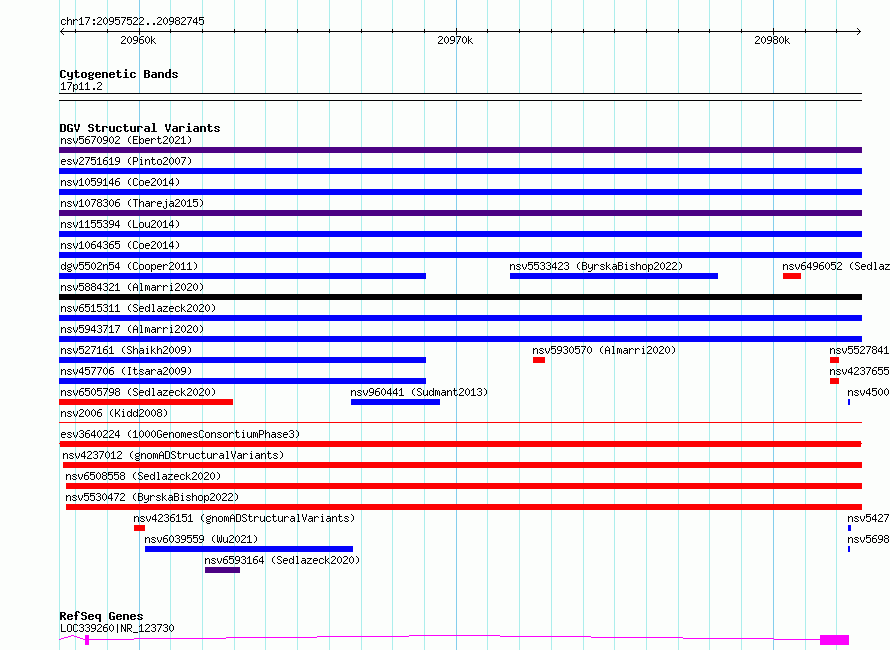The width and height of the screenshot is (890, 650).
Task: Click the nsv457706 (Itsara2009) label
Action: (126, 371)
